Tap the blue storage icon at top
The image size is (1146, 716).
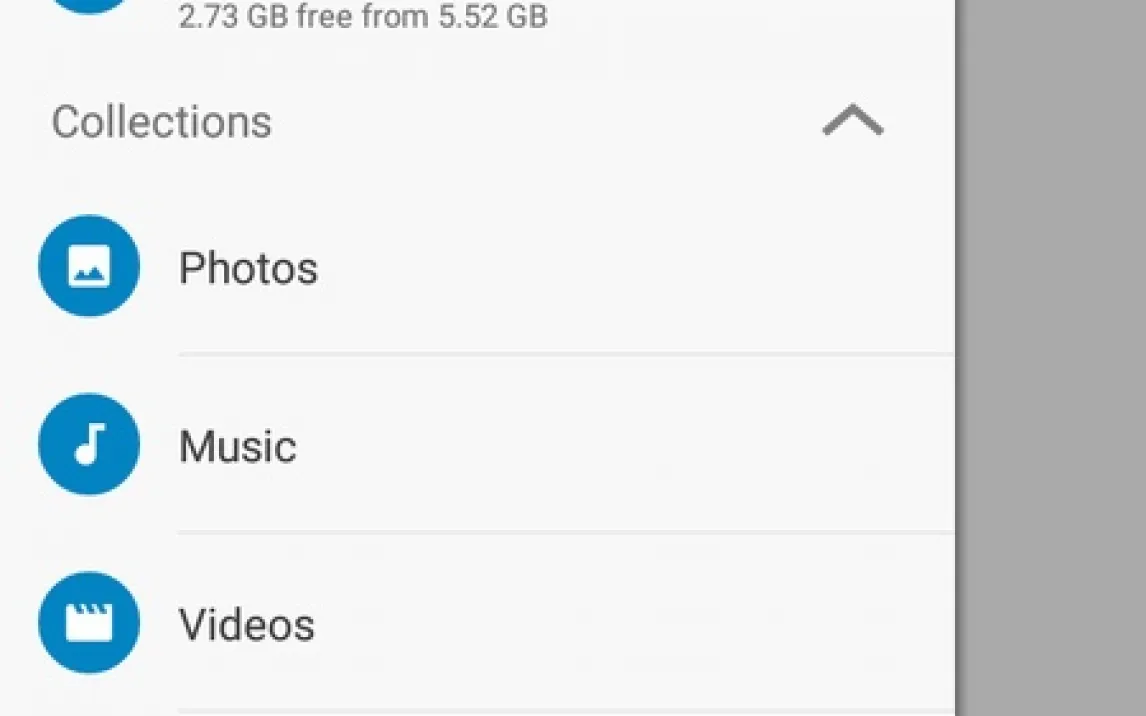pyautogui.click(x=89, y=5)
